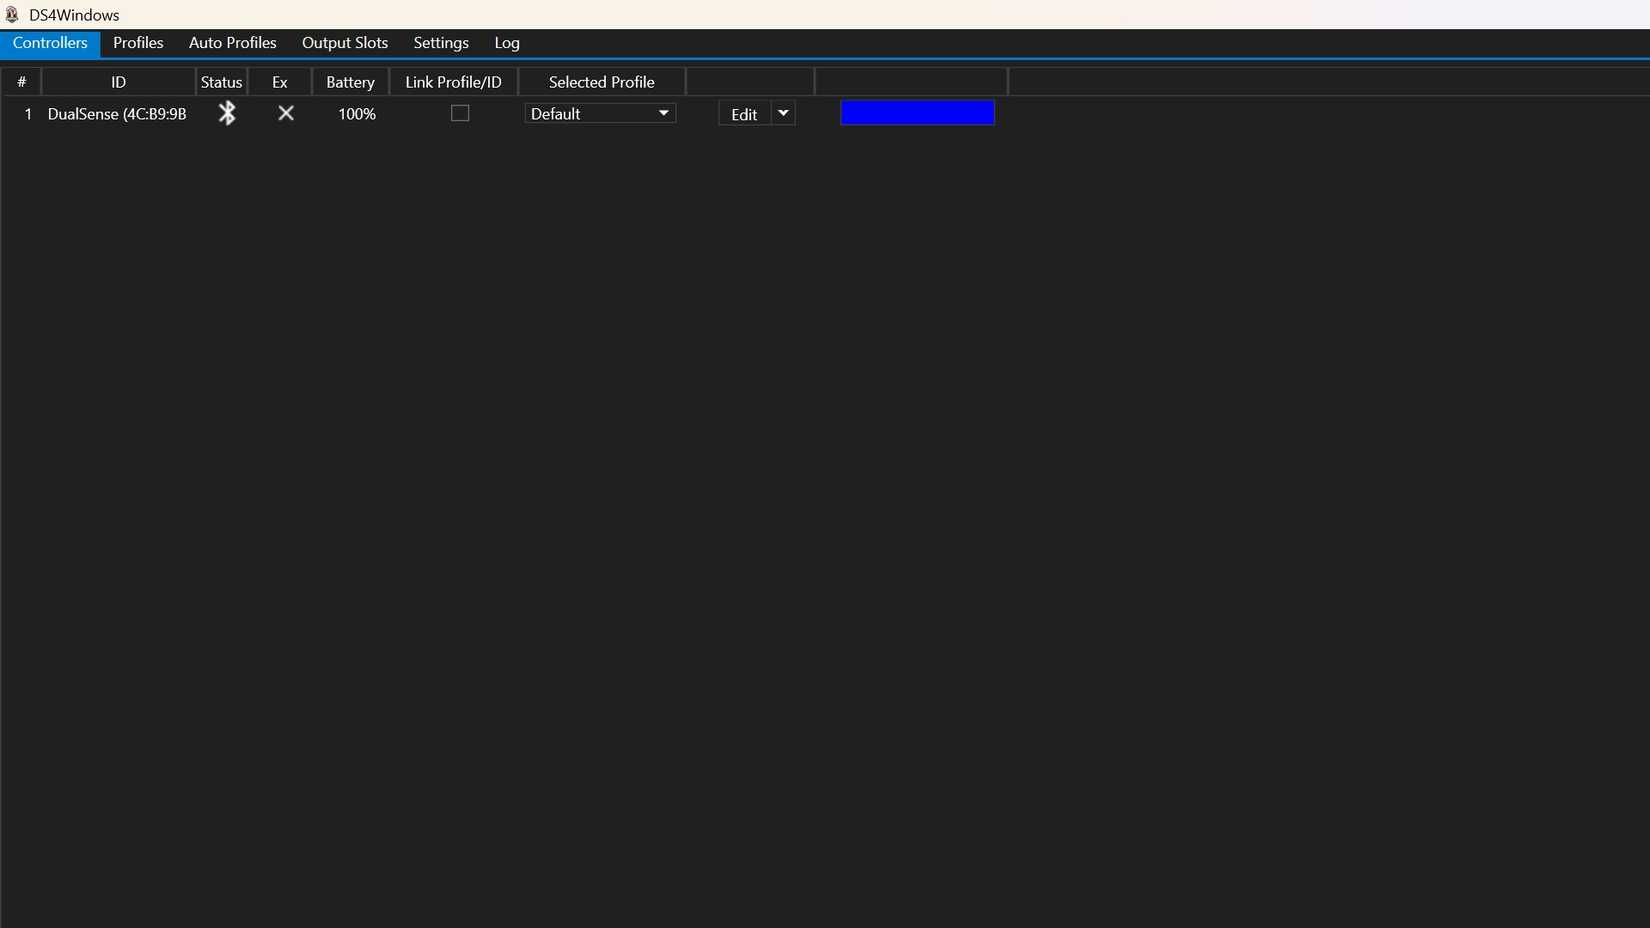Select the DualSense (4C:B9:9B controller ID
1650x928 pixels.
[x=117, y=114]
